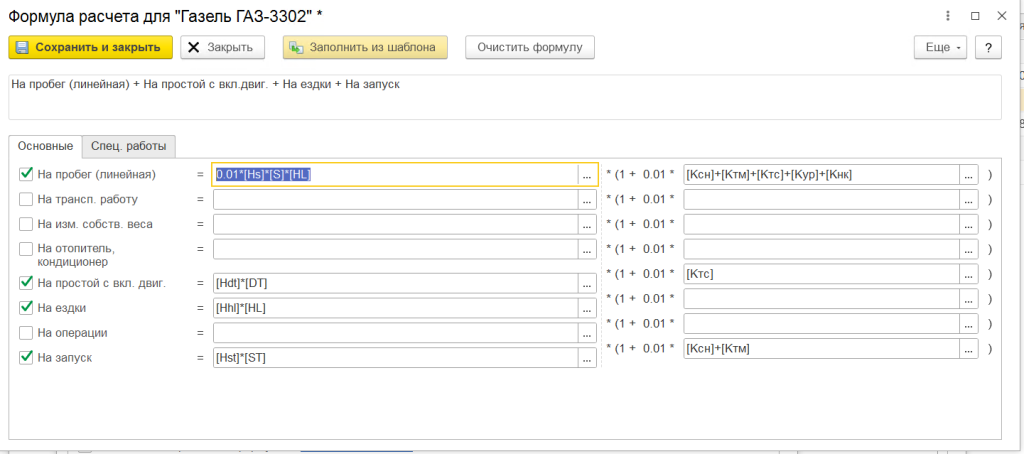Screen dimensions: 1024x454
Task: Click Save and close floppy button
Action: (91, 47)
